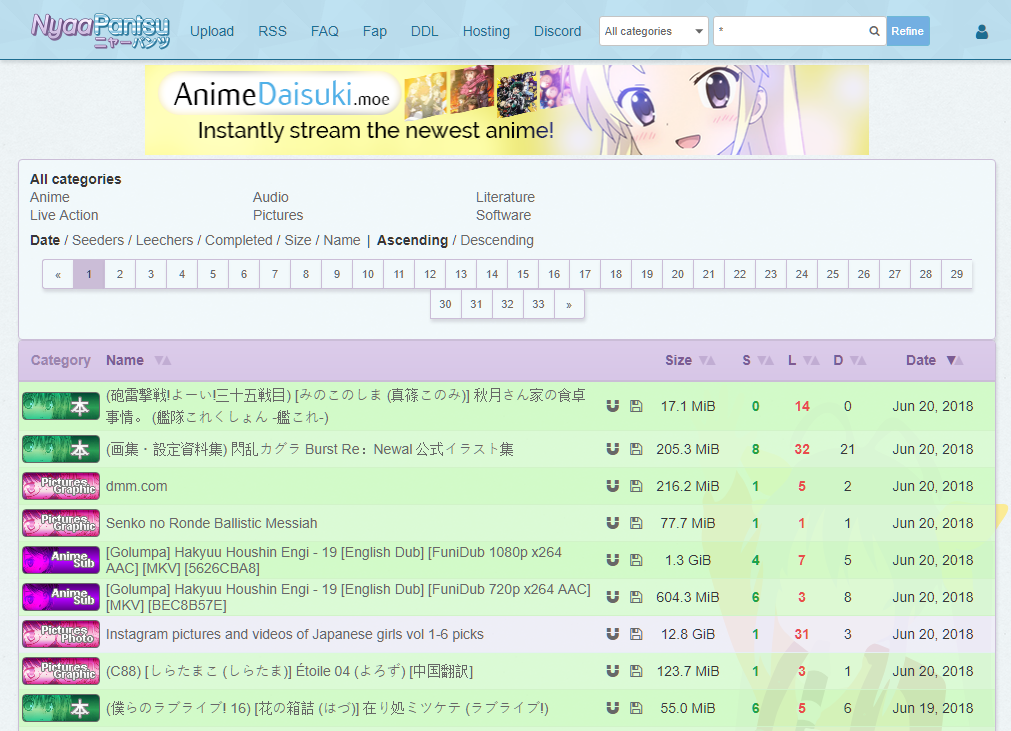Click the Refine search button
Image resolution: width=1011 pixels, height=731 pixels.
[x=908, y=31]
